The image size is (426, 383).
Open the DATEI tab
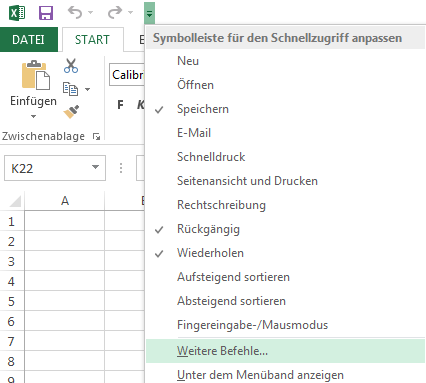(29, 40)
